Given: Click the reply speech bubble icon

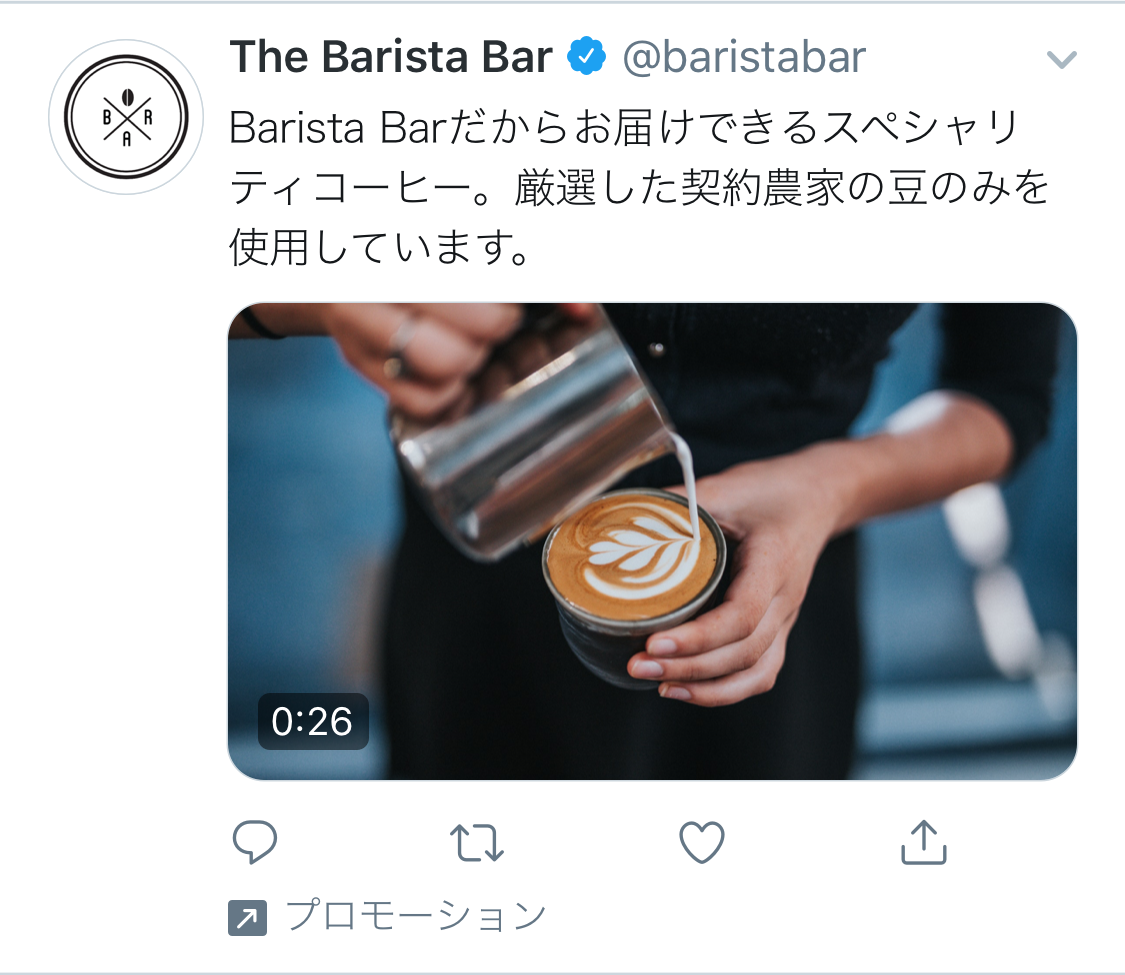Looking at the screenshot, I should (255, 841).
